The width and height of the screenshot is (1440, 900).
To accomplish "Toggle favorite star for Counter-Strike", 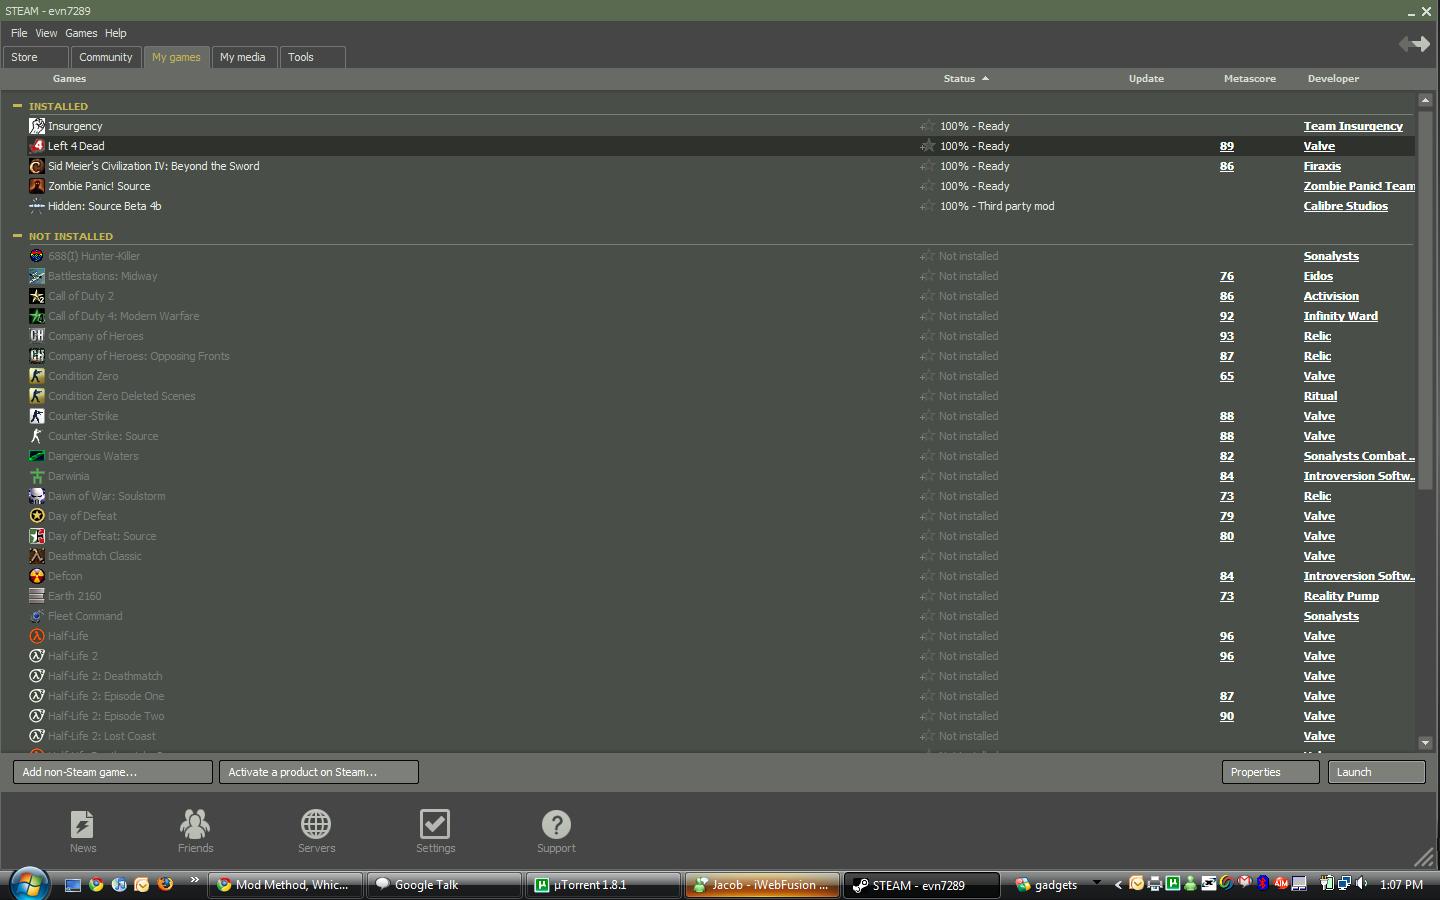I will tap(927, 416).
